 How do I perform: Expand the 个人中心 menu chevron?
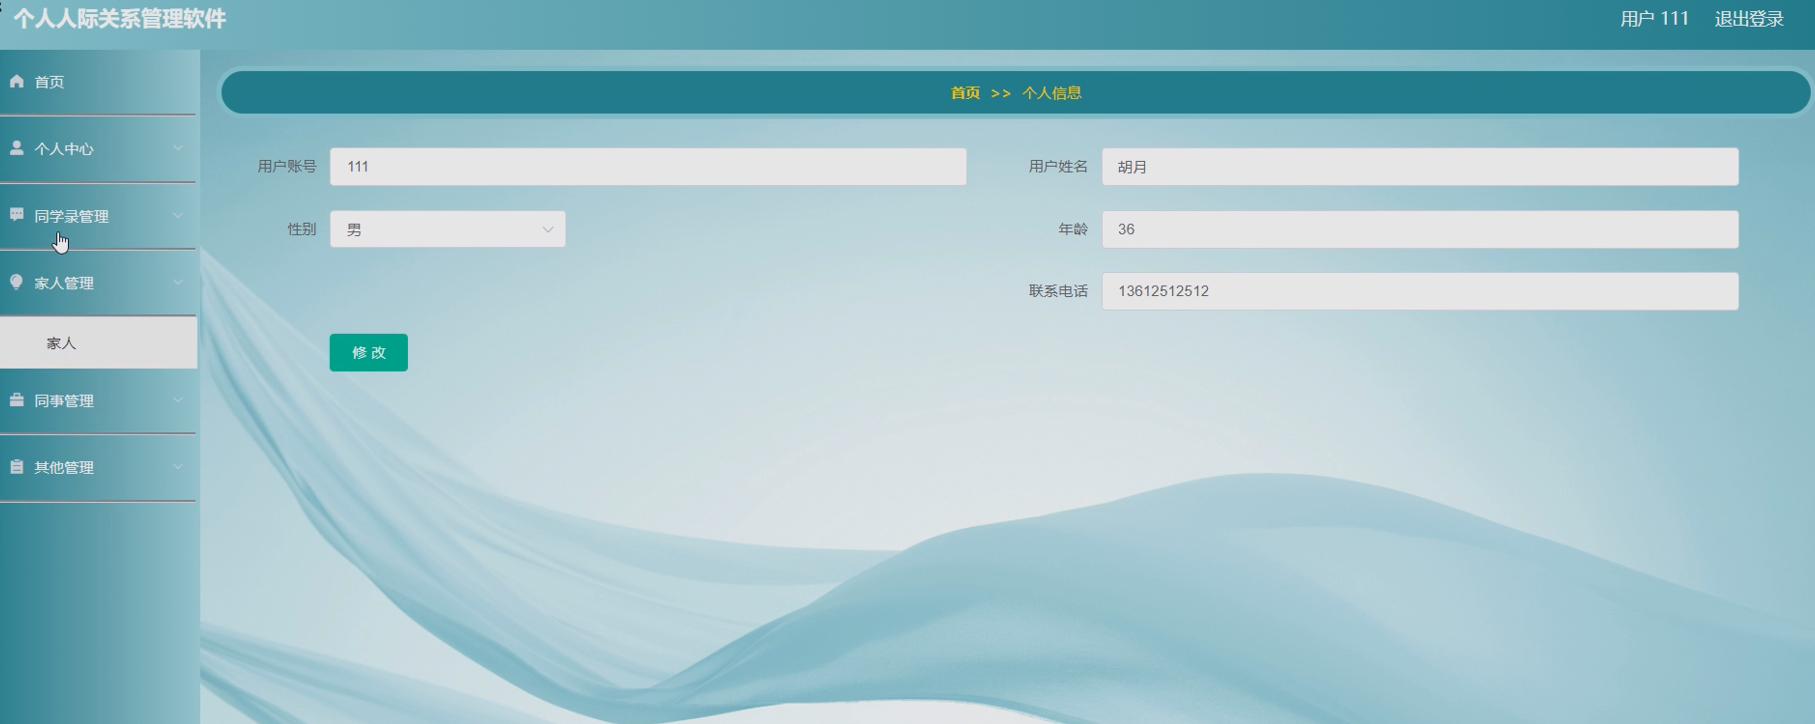(178, 149)
